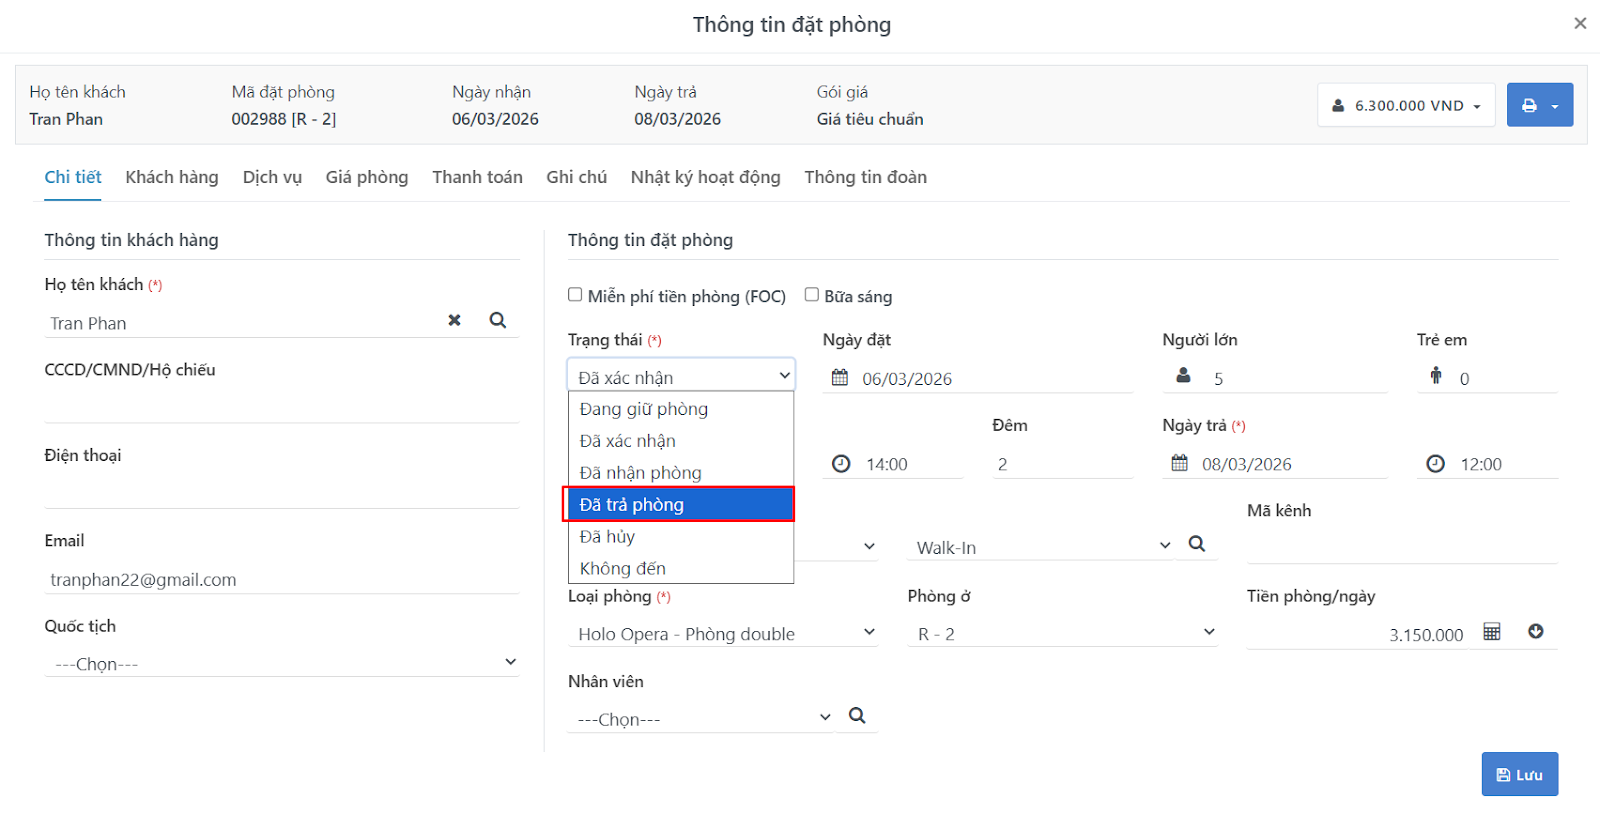Click booking code 002988 [R - 2]

(x=284, y=119)
